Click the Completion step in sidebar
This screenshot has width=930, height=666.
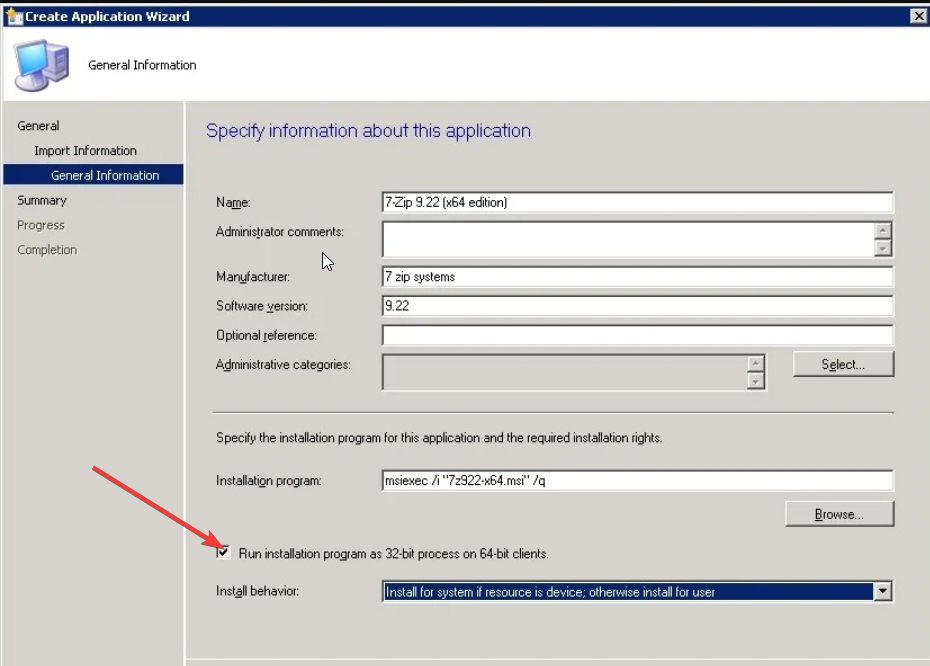pyautogui.click(x=47, y=250)
